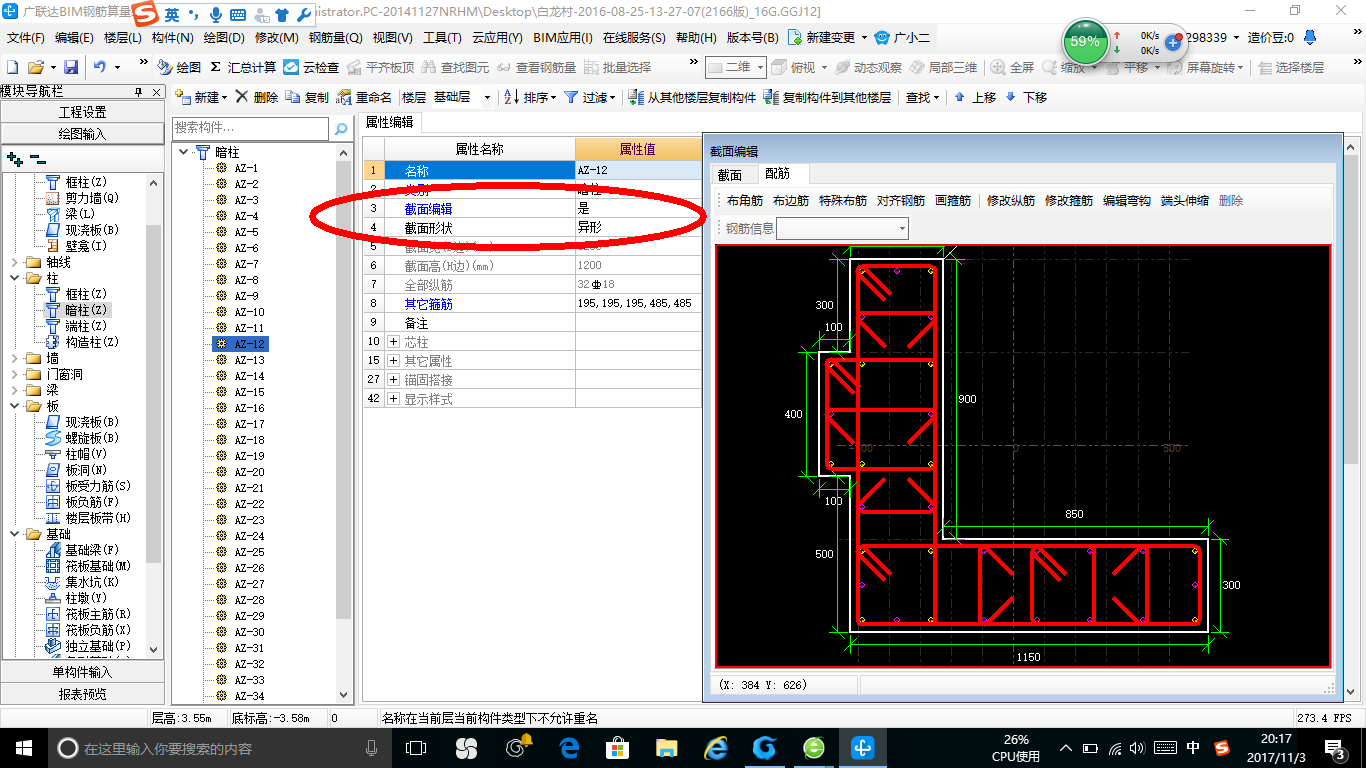Click 新建 new component button
The height and width of the screenshot is (768, 1366).
click(x=201, y=97)
